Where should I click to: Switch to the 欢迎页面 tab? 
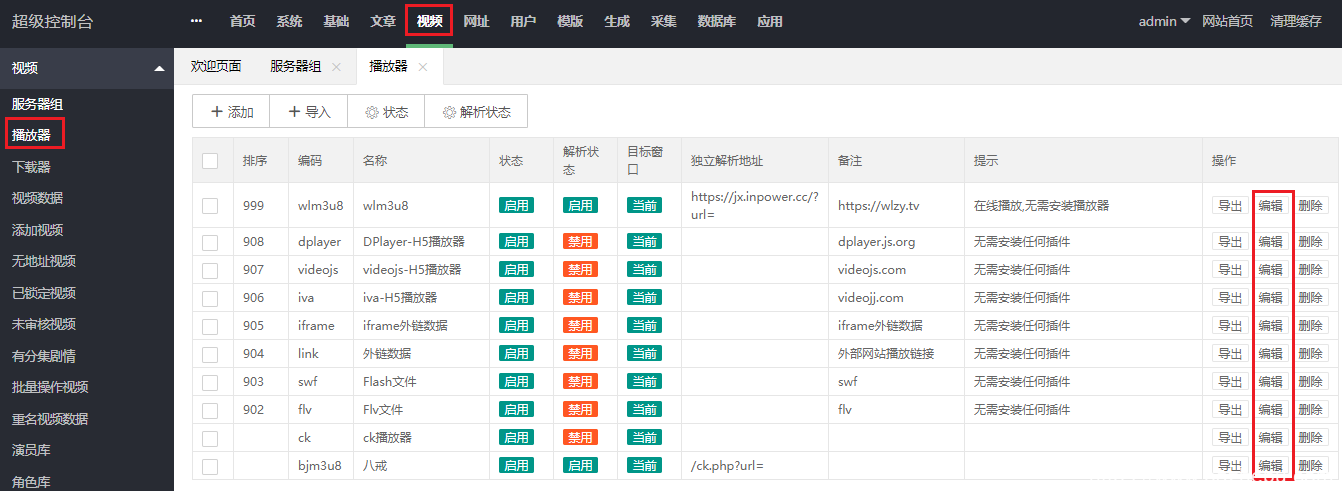tap(216, 66)
